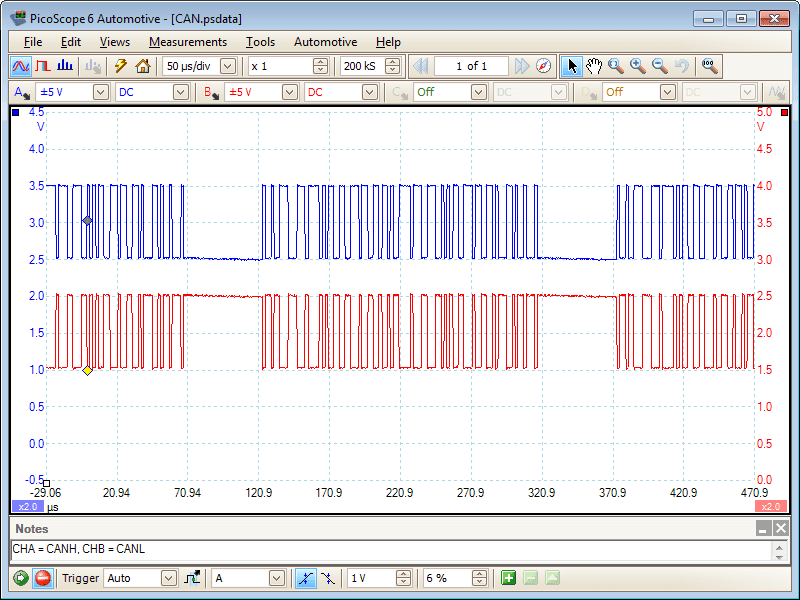Open advanced trigger settings icon
Screen dimensions: 800x600
[x=193, y=578]
